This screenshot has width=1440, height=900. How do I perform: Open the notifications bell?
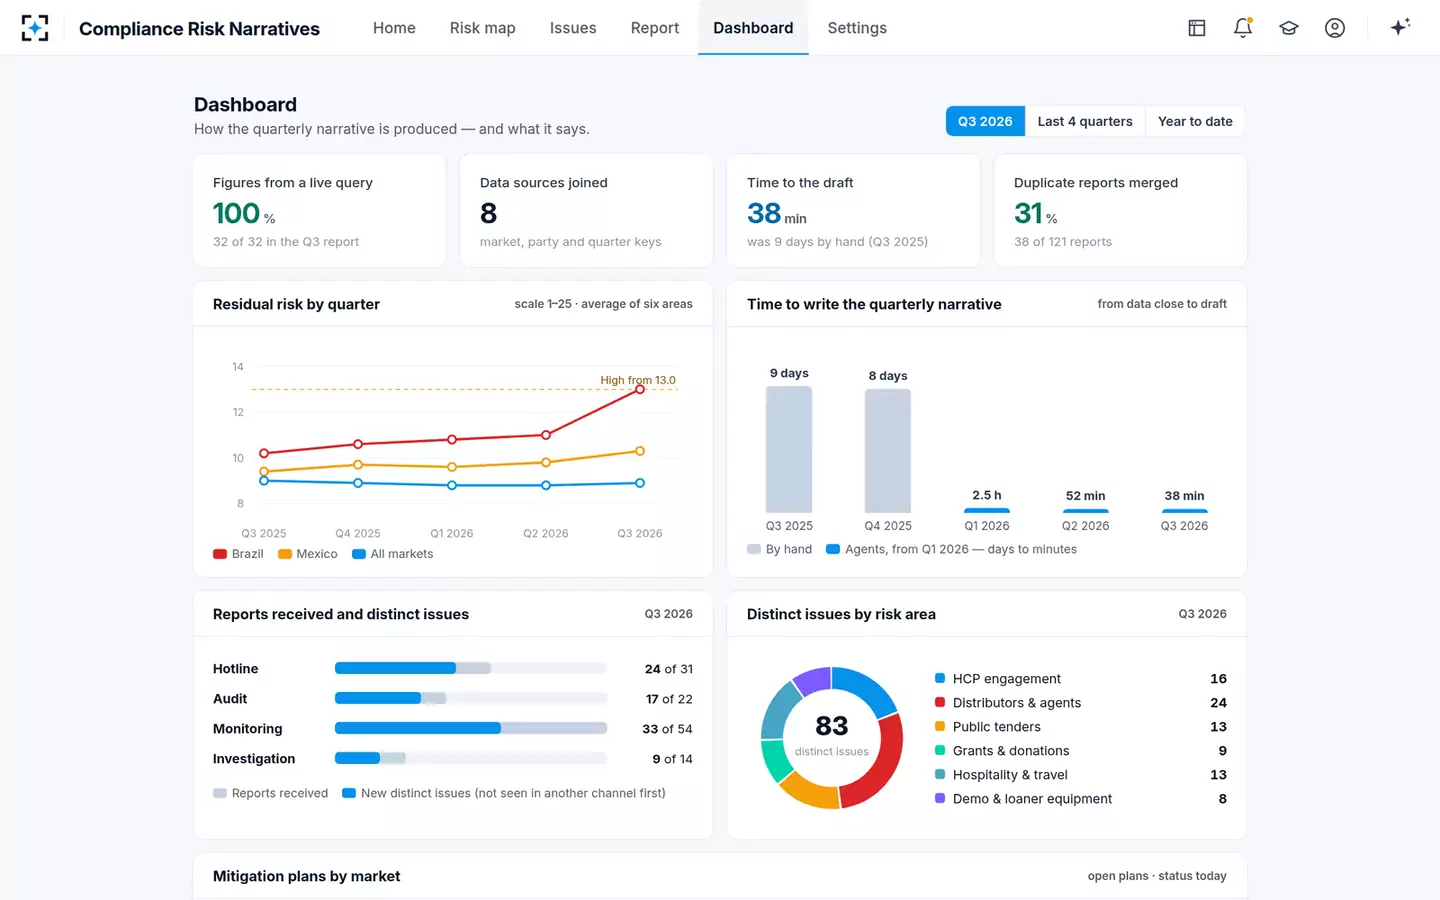(x=1243, y=28)
